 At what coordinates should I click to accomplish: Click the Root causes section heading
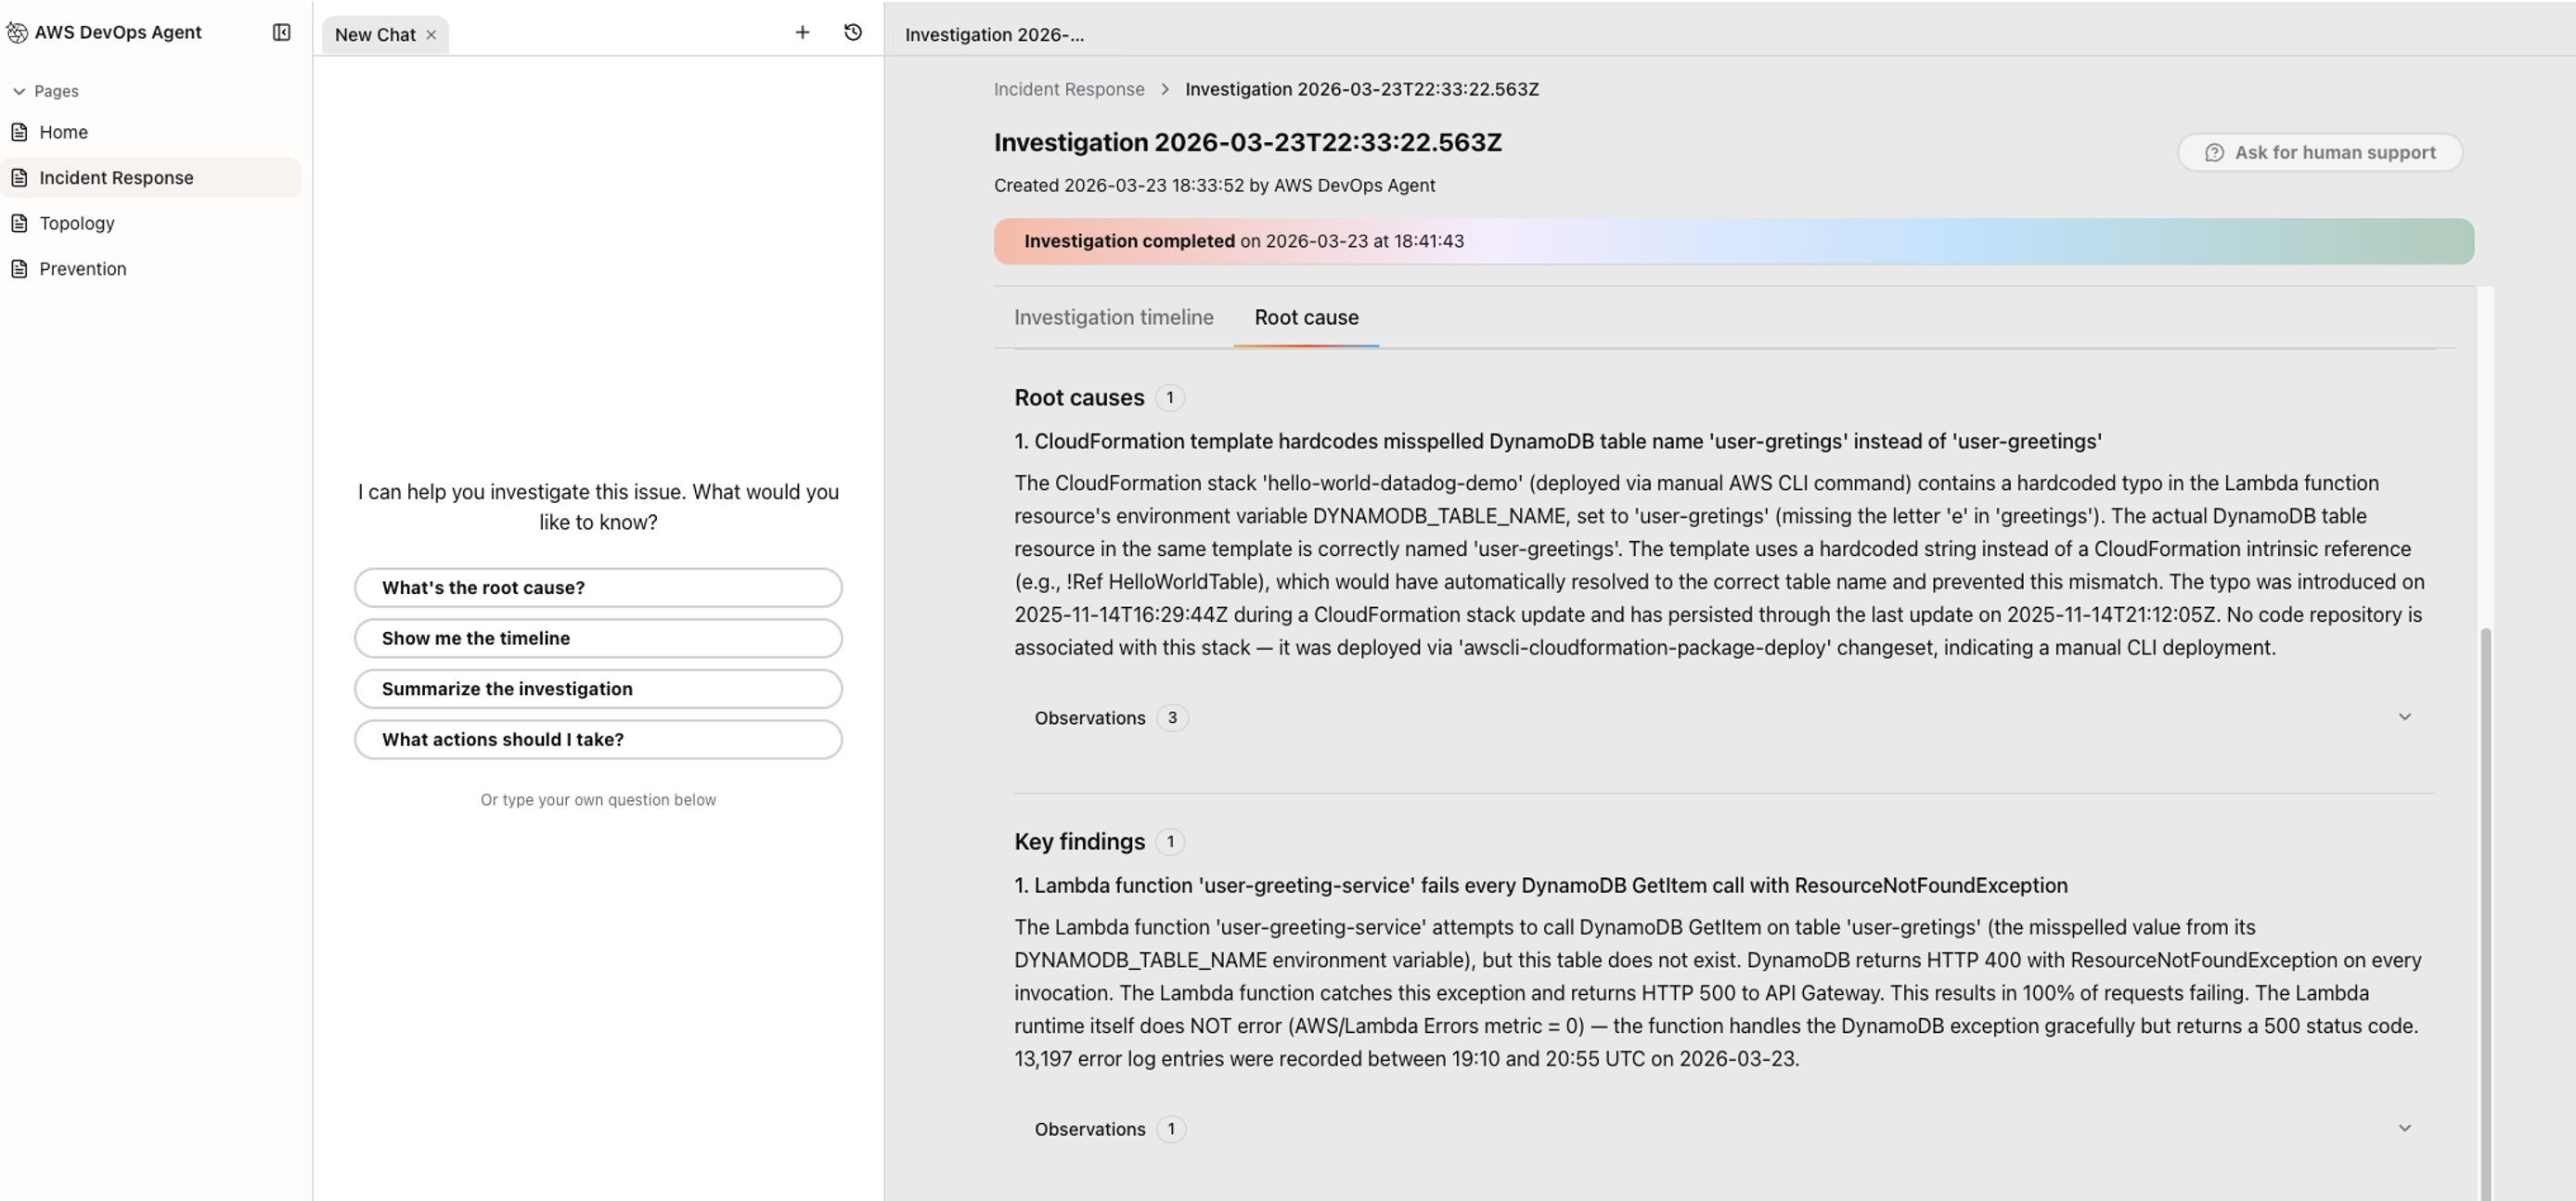click(x=1079, y=398)
